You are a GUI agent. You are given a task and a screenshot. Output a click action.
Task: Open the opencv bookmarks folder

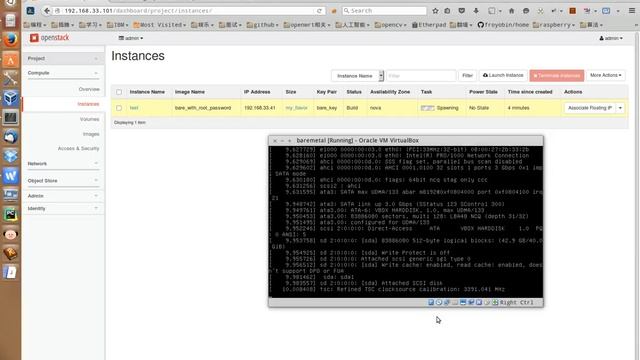(x=391, y=25)
